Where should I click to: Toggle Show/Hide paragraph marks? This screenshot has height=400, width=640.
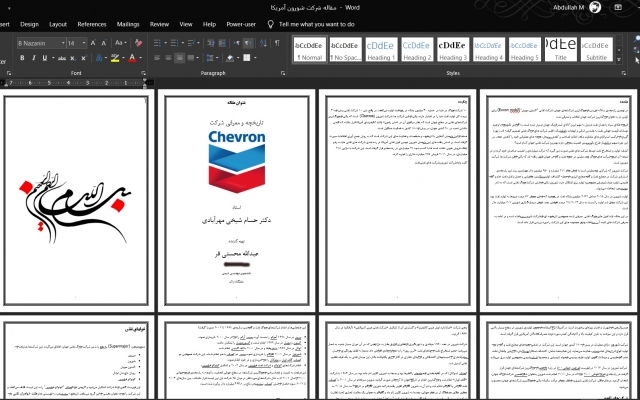pos(277,43)
